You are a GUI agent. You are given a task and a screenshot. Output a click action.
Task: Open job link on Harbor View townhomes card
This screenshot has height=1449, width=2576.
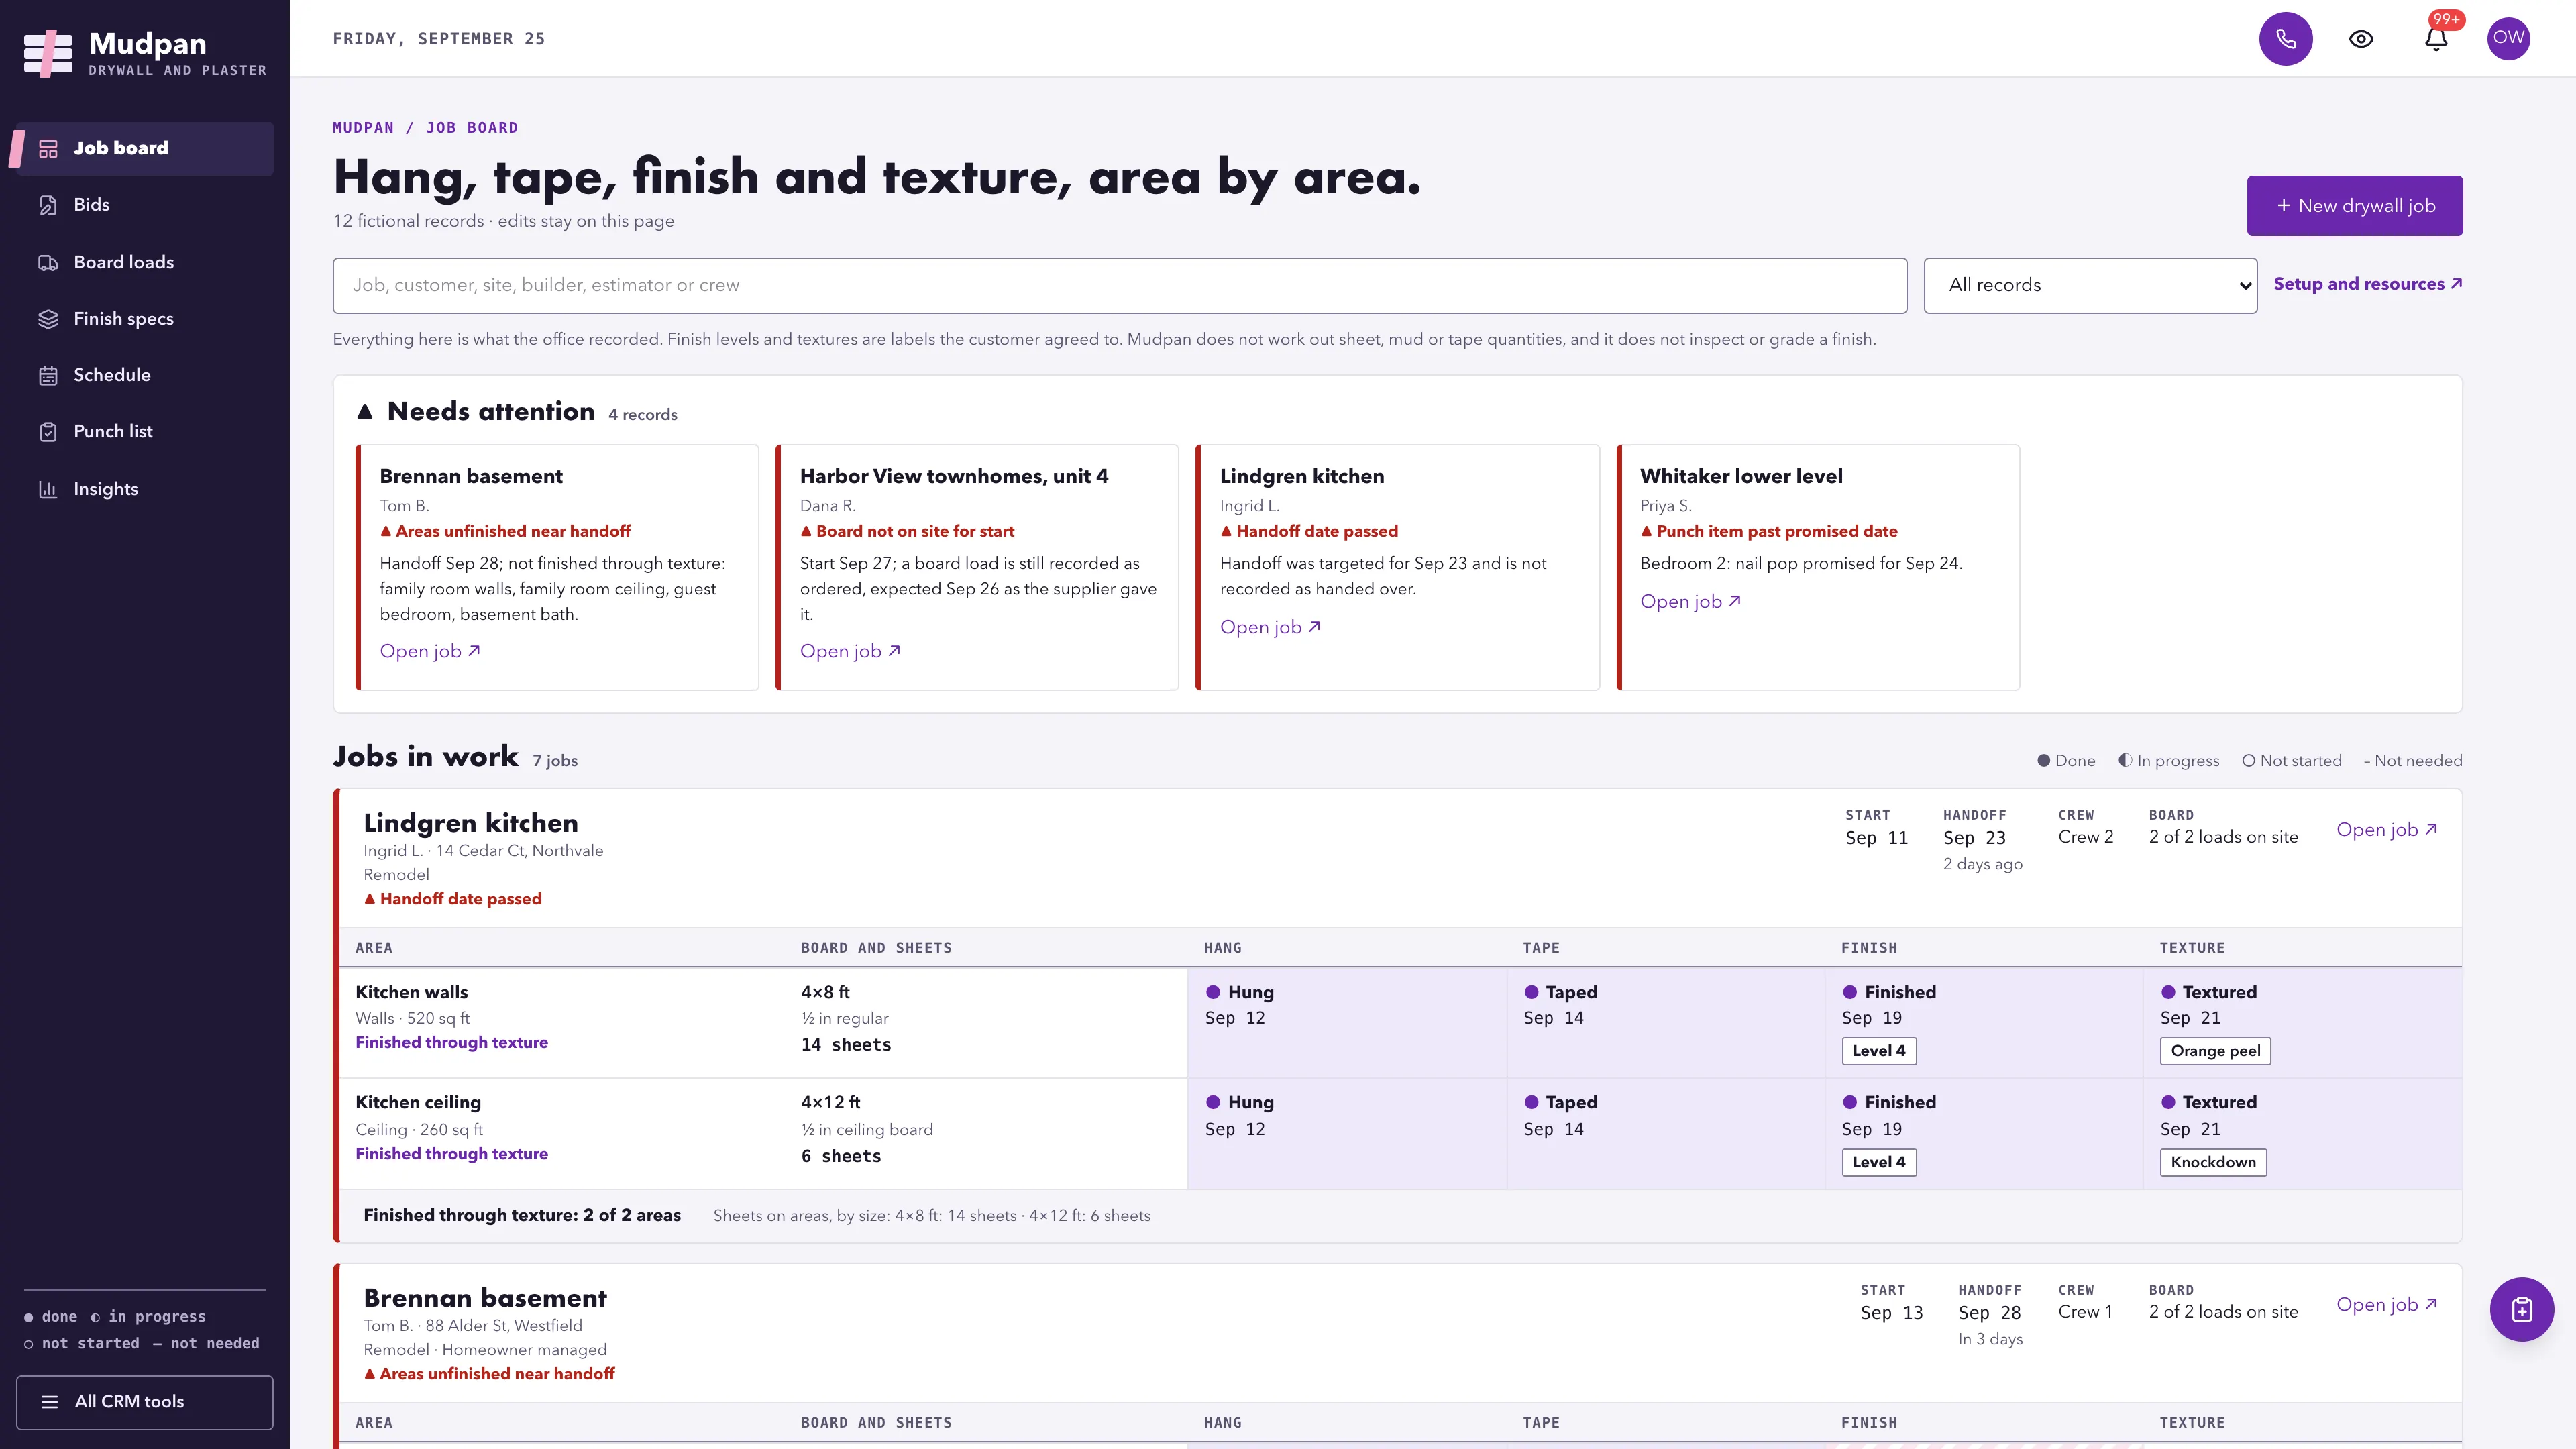point(850,651)
